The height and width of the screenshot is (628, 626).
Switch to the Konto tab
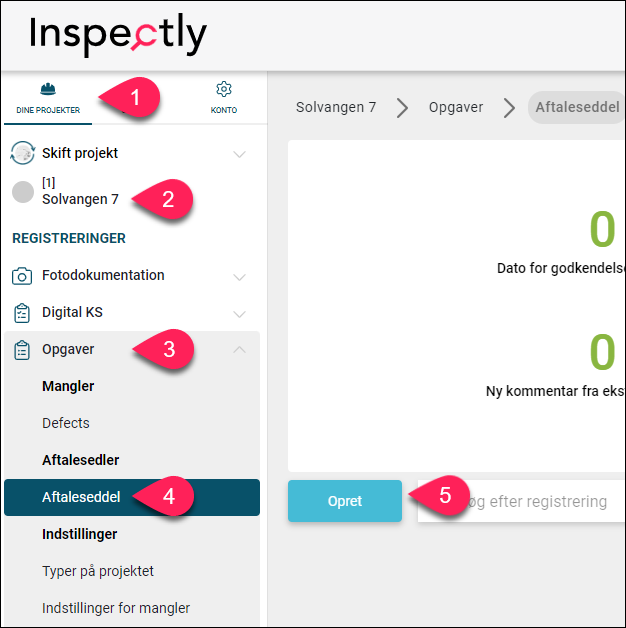(x=224, y=99)
